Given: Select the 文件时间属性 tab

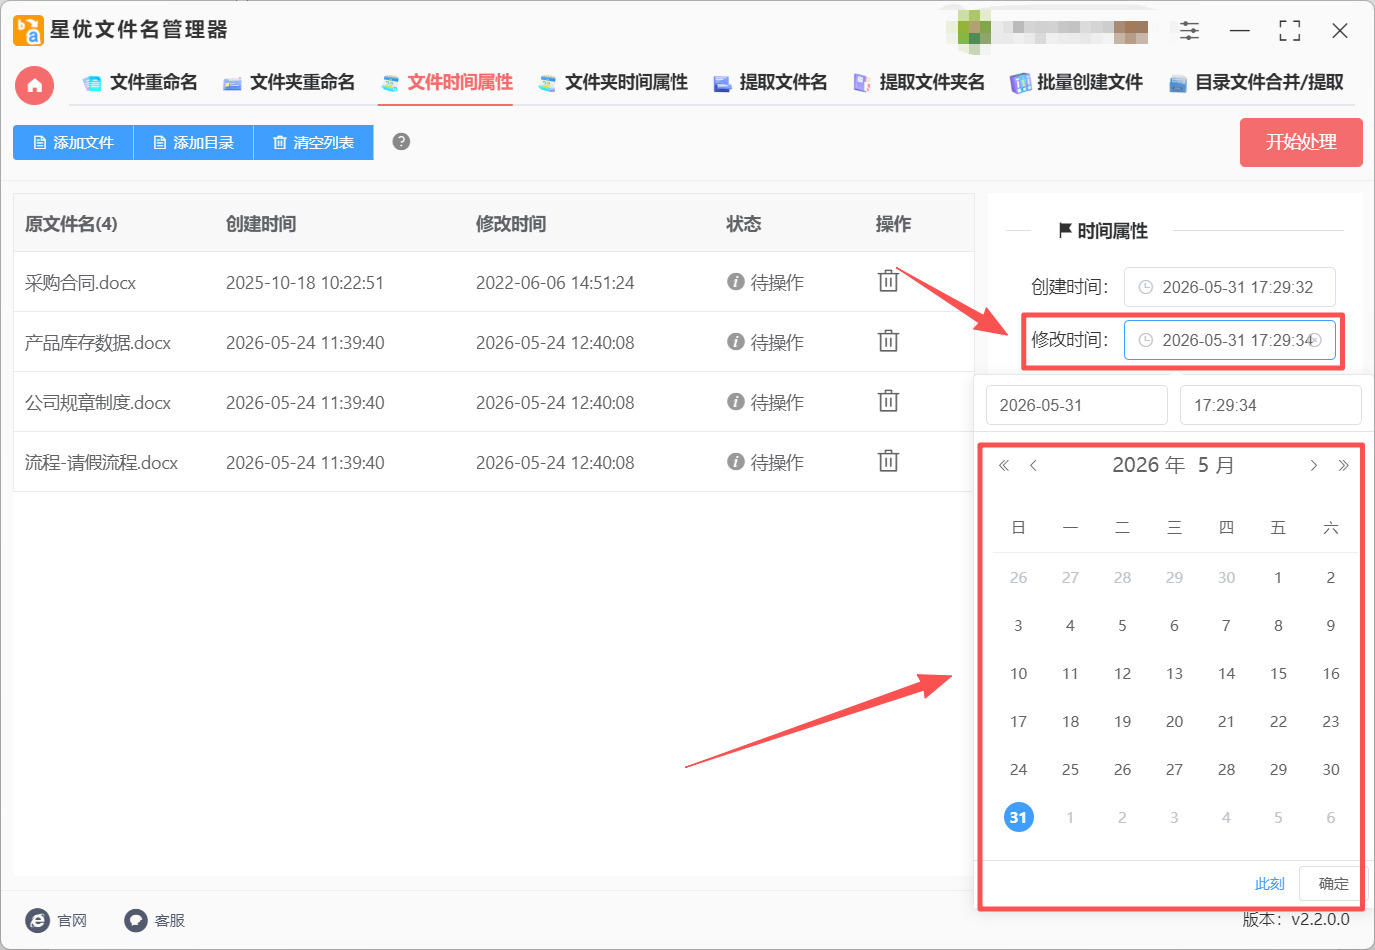Looking at the screenshot, I should pos(446,83).
